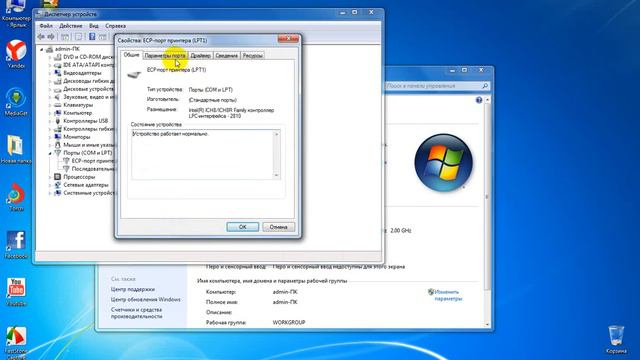Click the Back arrow in Device Manager toolbar

(41, 37)
